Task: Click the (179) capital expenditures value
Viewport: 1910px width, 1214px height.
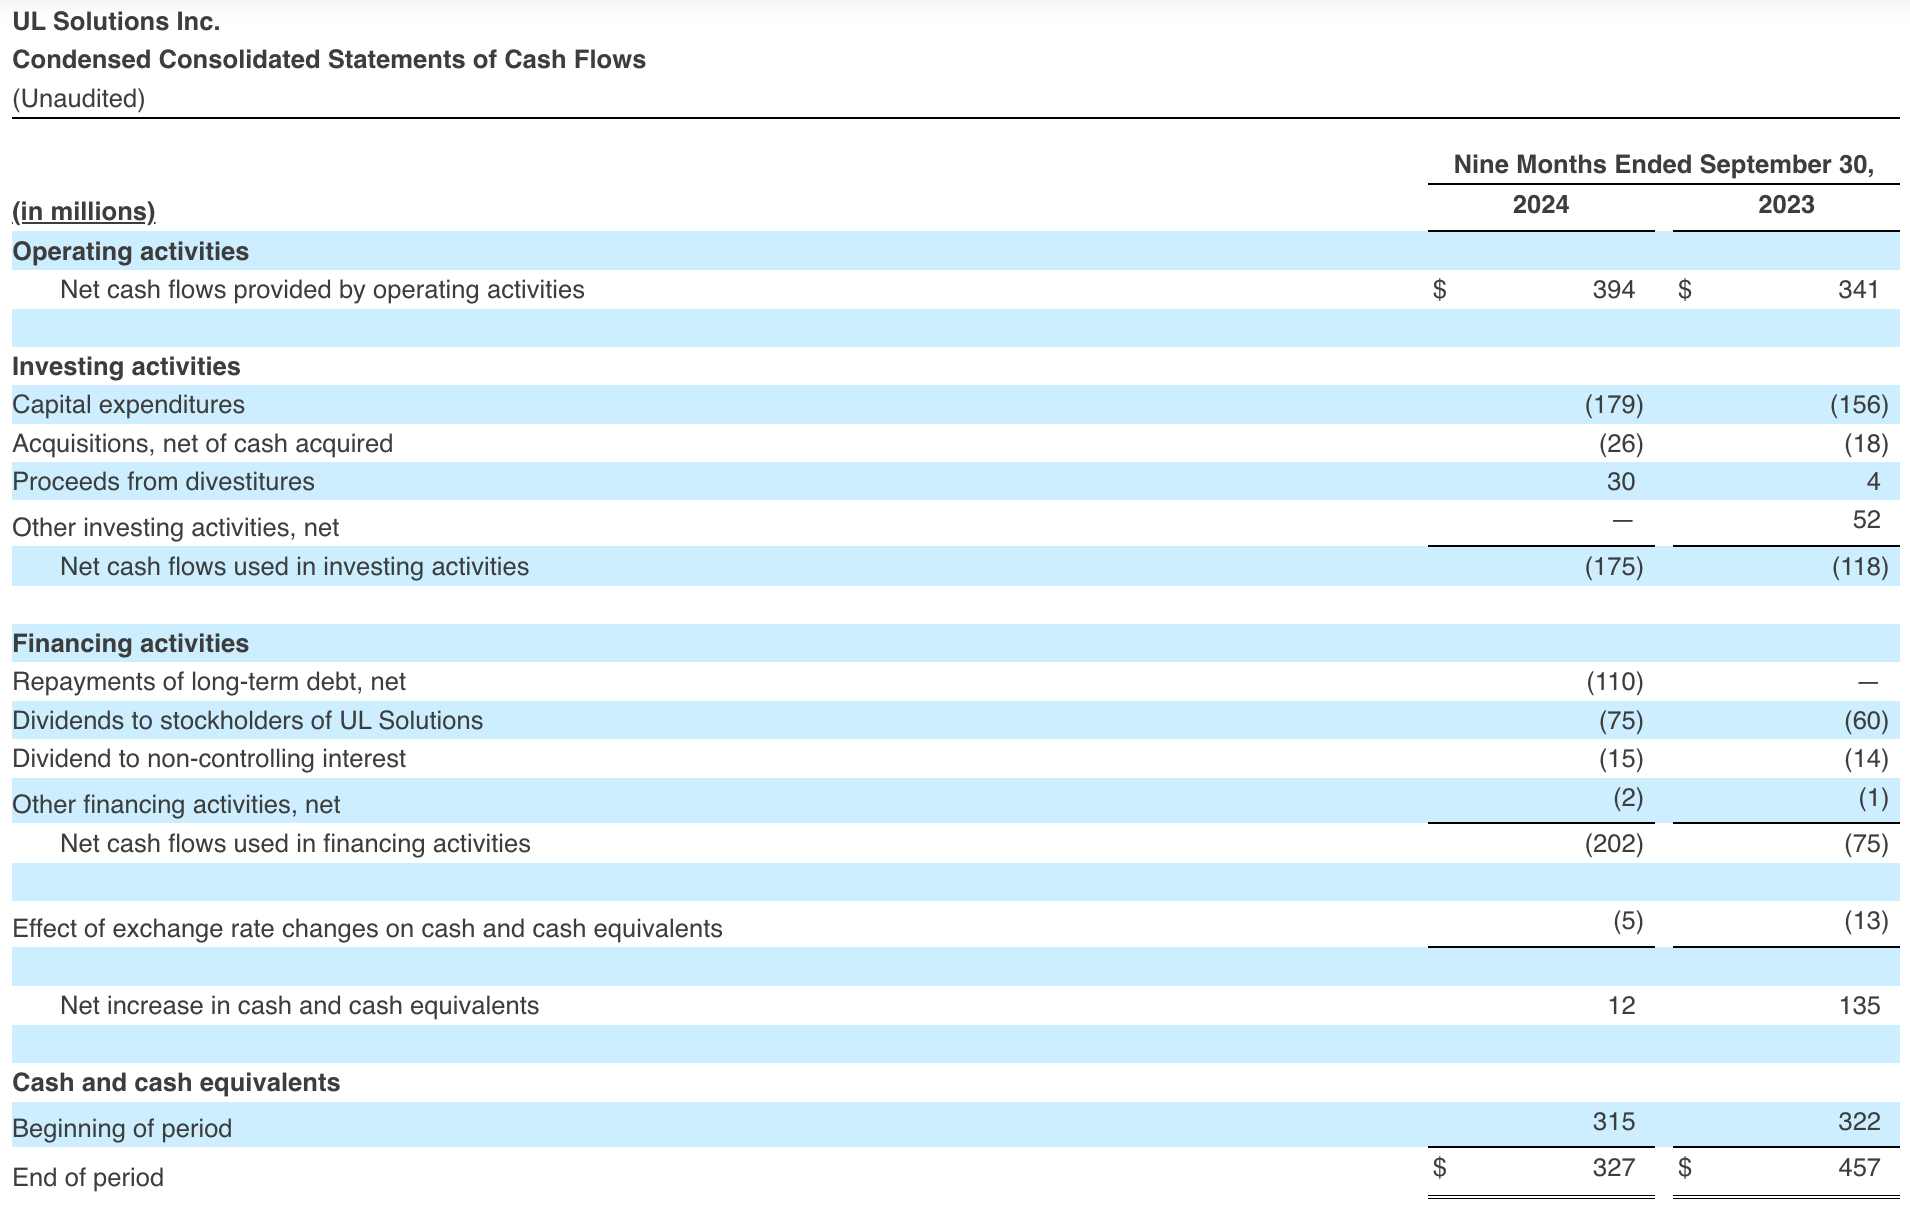Action: click(1614, 405)
